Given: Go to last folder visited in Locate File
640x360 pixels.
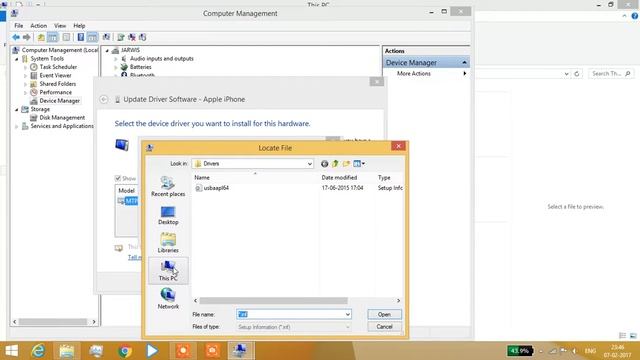Looking at the screenshot, I should pos(324,164).
